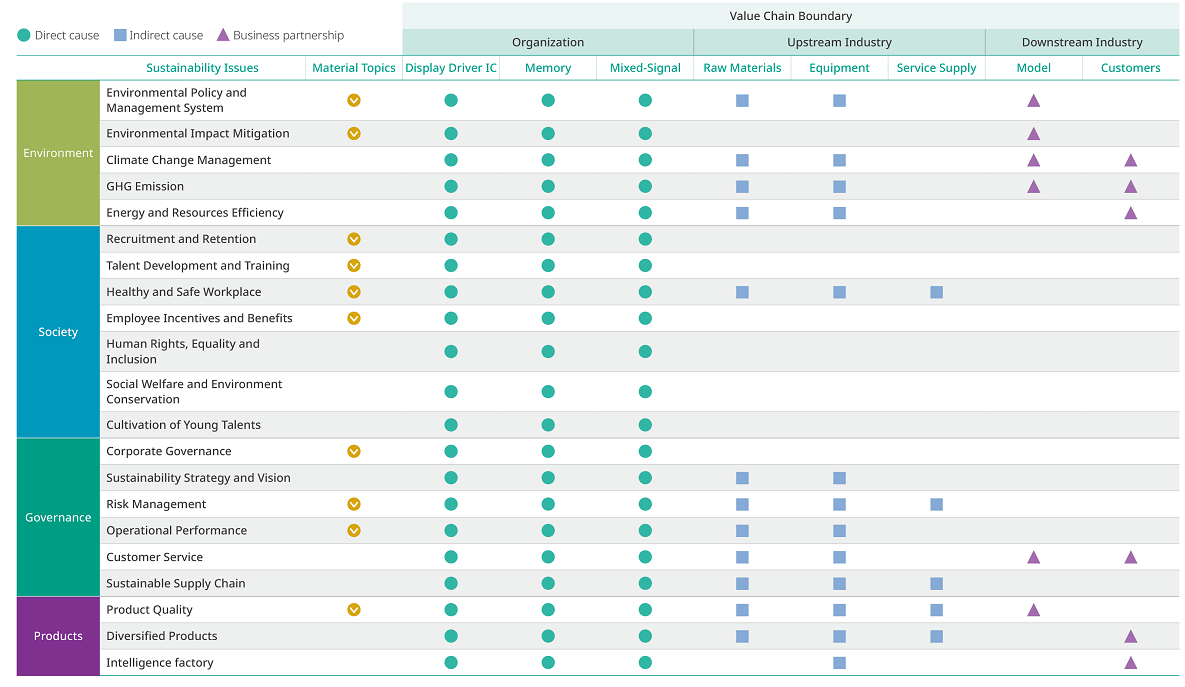Viewport: 1185px width, 687px height.
Task: Select the Customers column header
Action: [x=1131, y=68]
